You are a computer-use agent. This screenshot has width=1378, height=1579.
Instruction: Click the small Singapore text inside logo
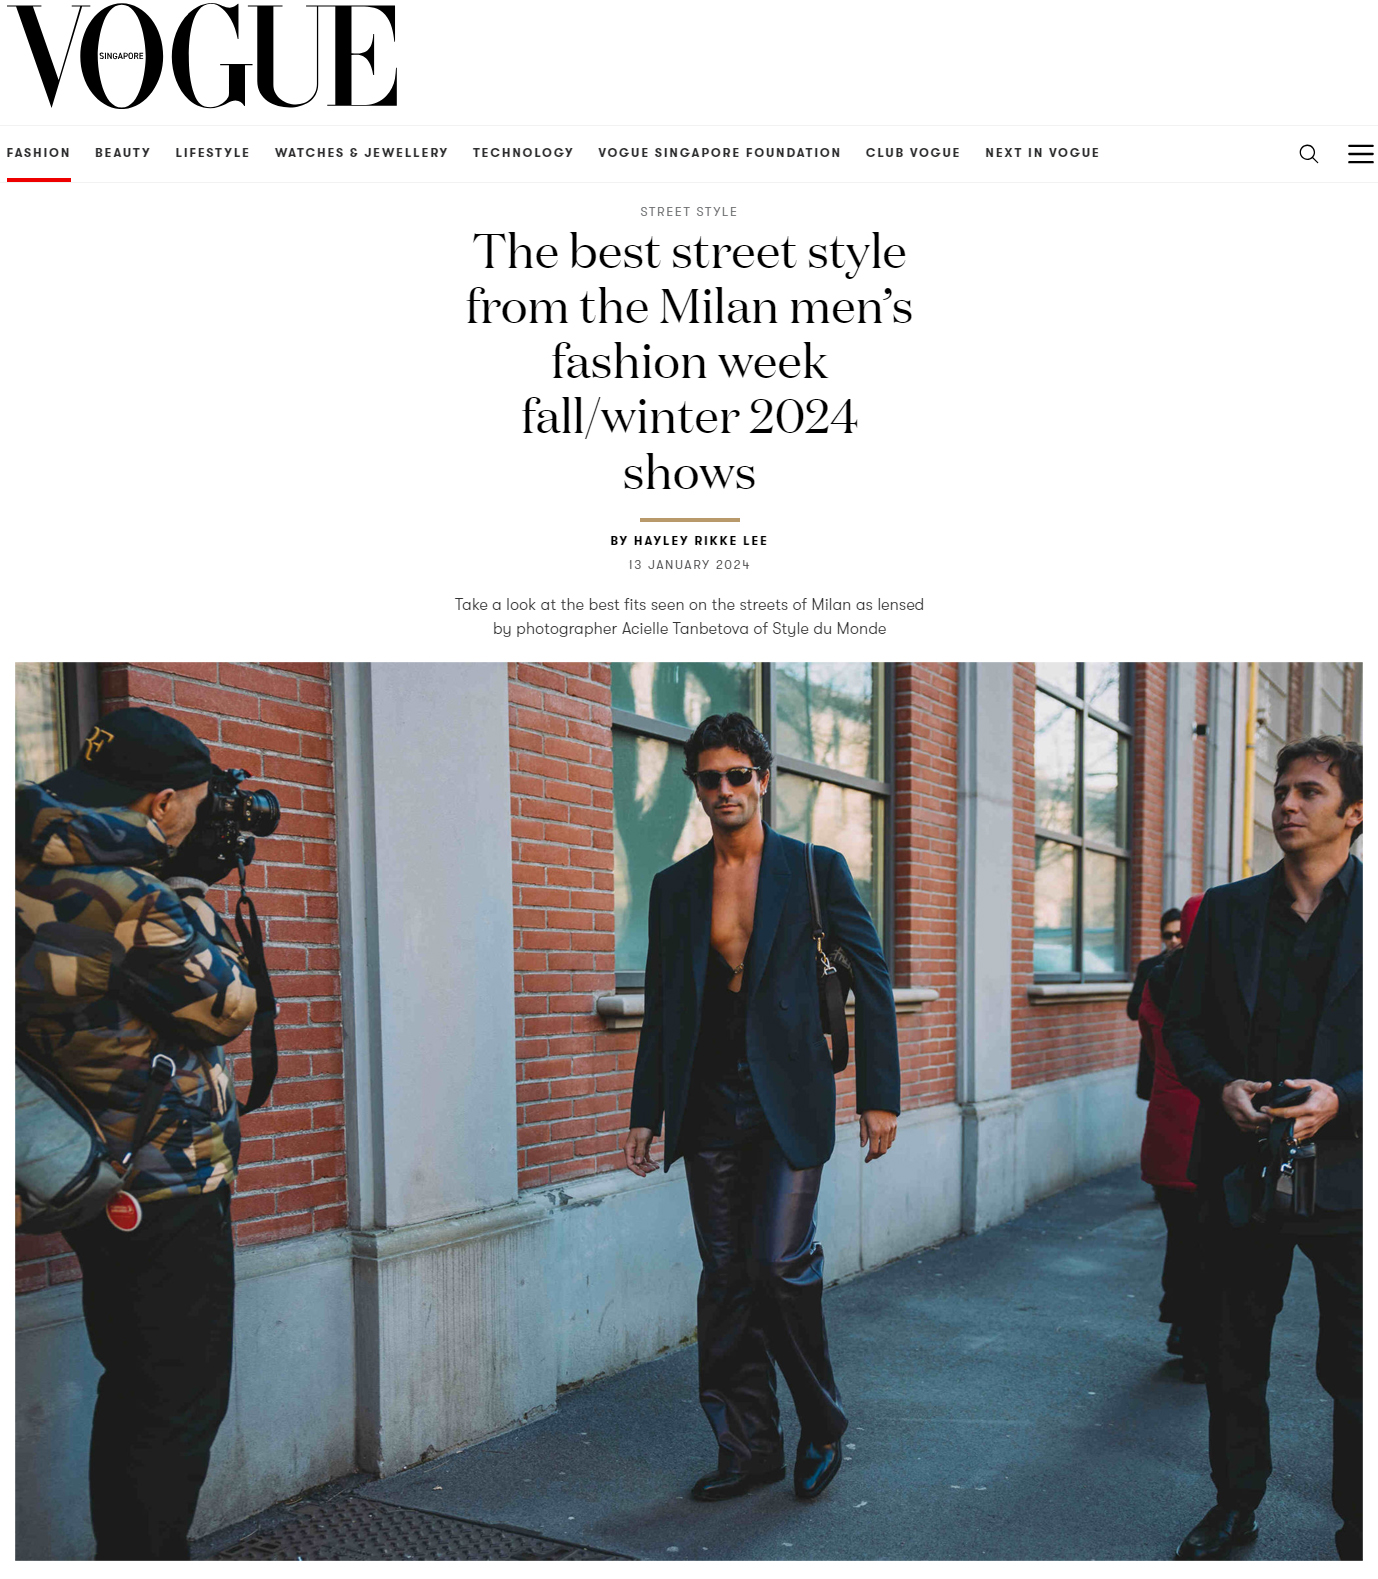click(x=121, y=56)
